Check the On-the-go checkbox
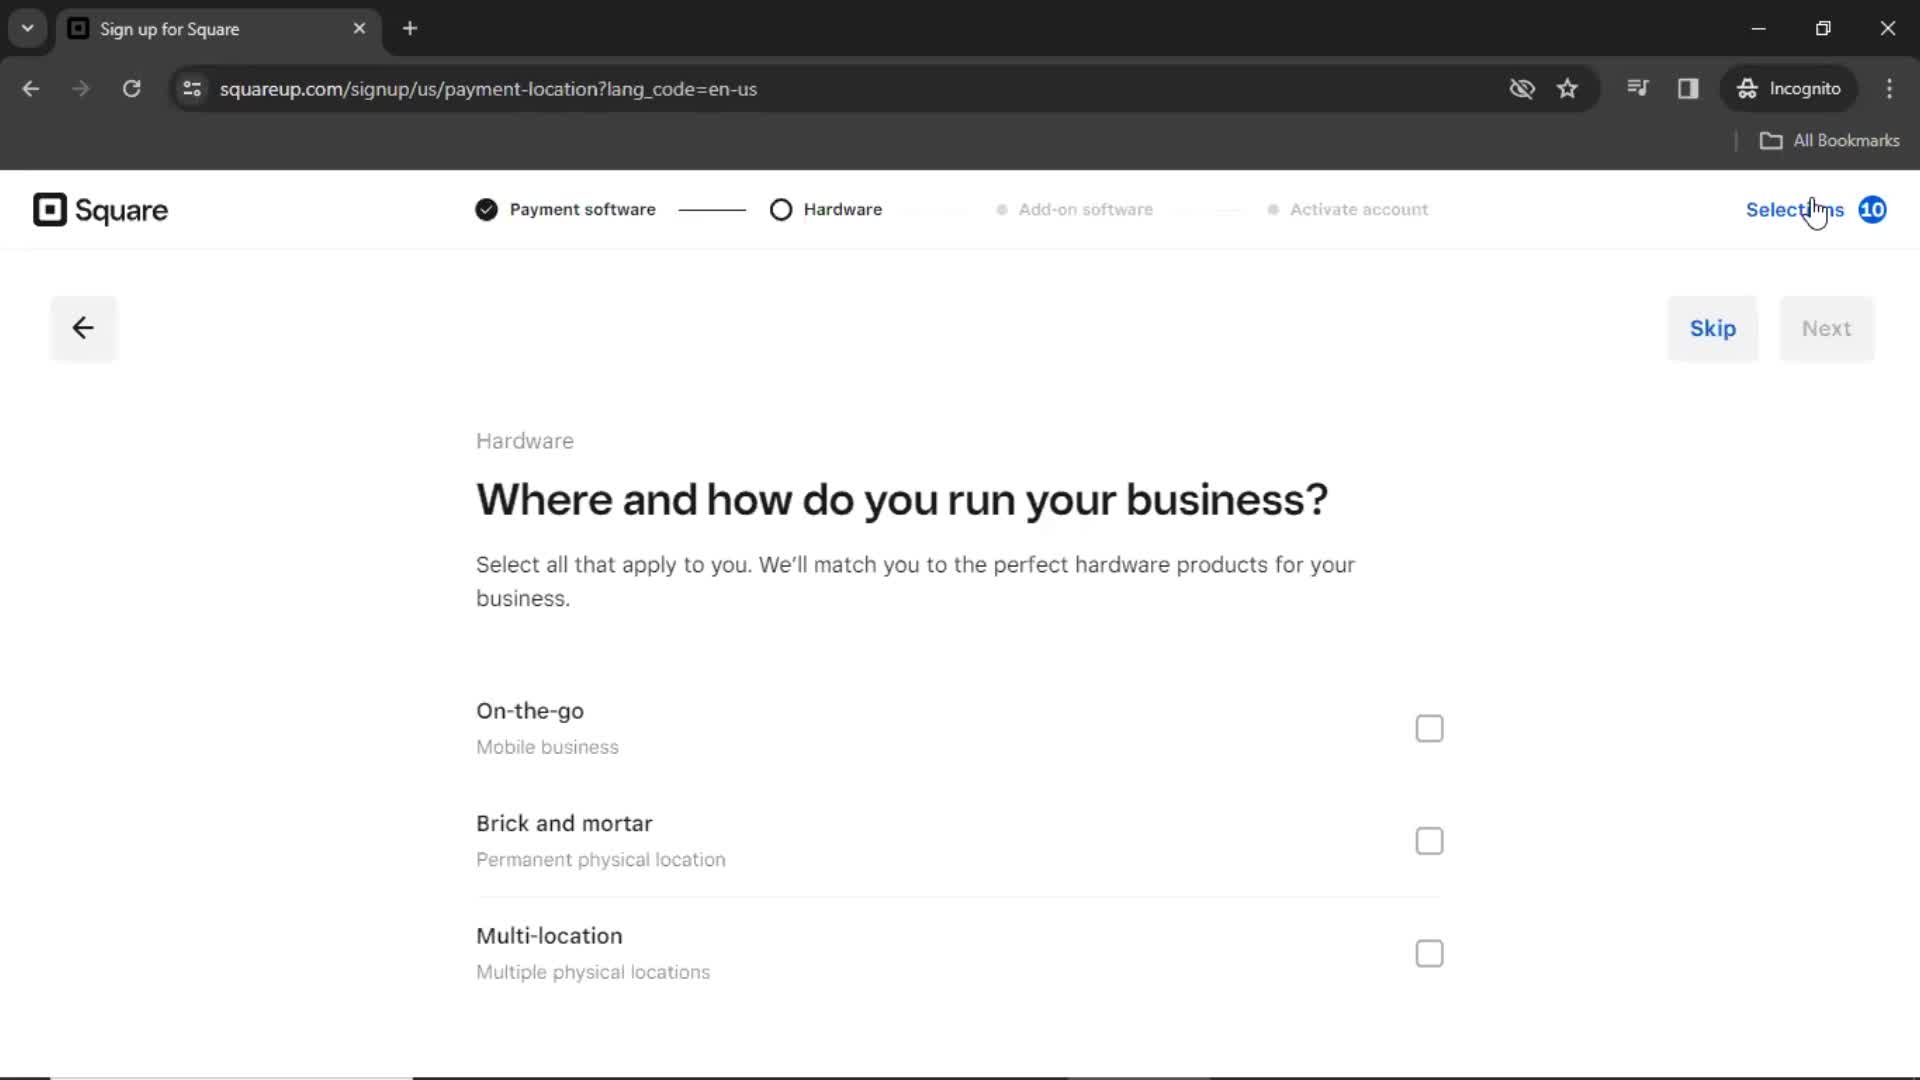The height and width of the screenshot is (1080, 1920). 1429,729
